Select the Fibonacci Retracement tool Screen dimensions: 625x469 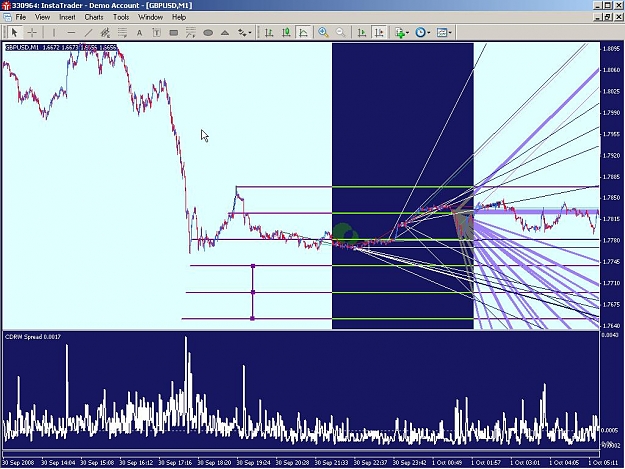click(122, 32)
